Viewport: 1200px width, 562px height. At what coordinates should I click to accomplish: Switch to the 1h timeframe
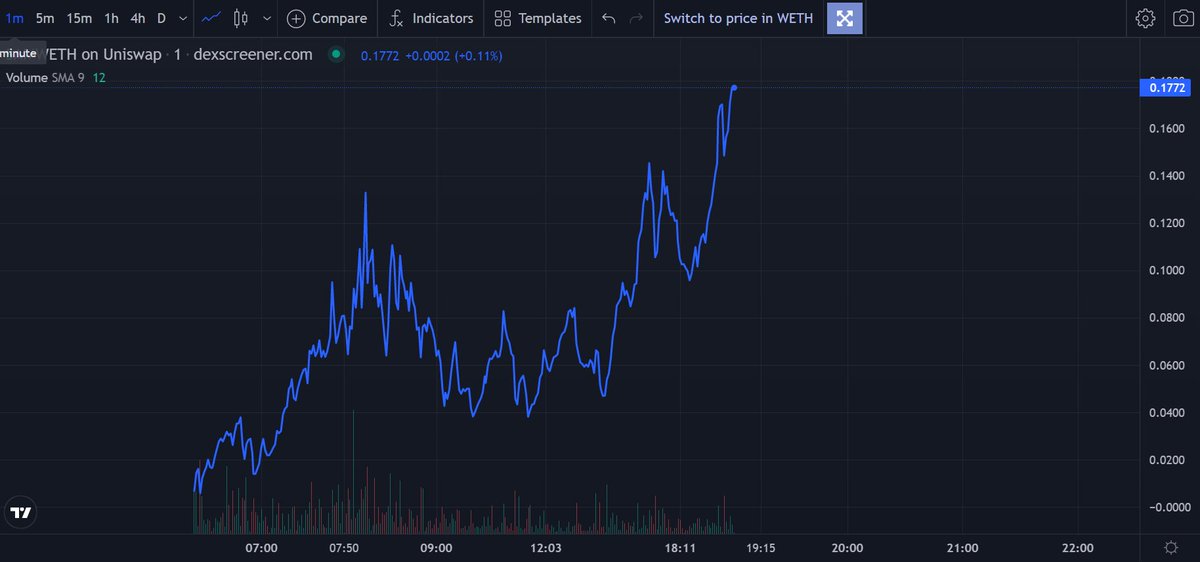coord(111,18)
